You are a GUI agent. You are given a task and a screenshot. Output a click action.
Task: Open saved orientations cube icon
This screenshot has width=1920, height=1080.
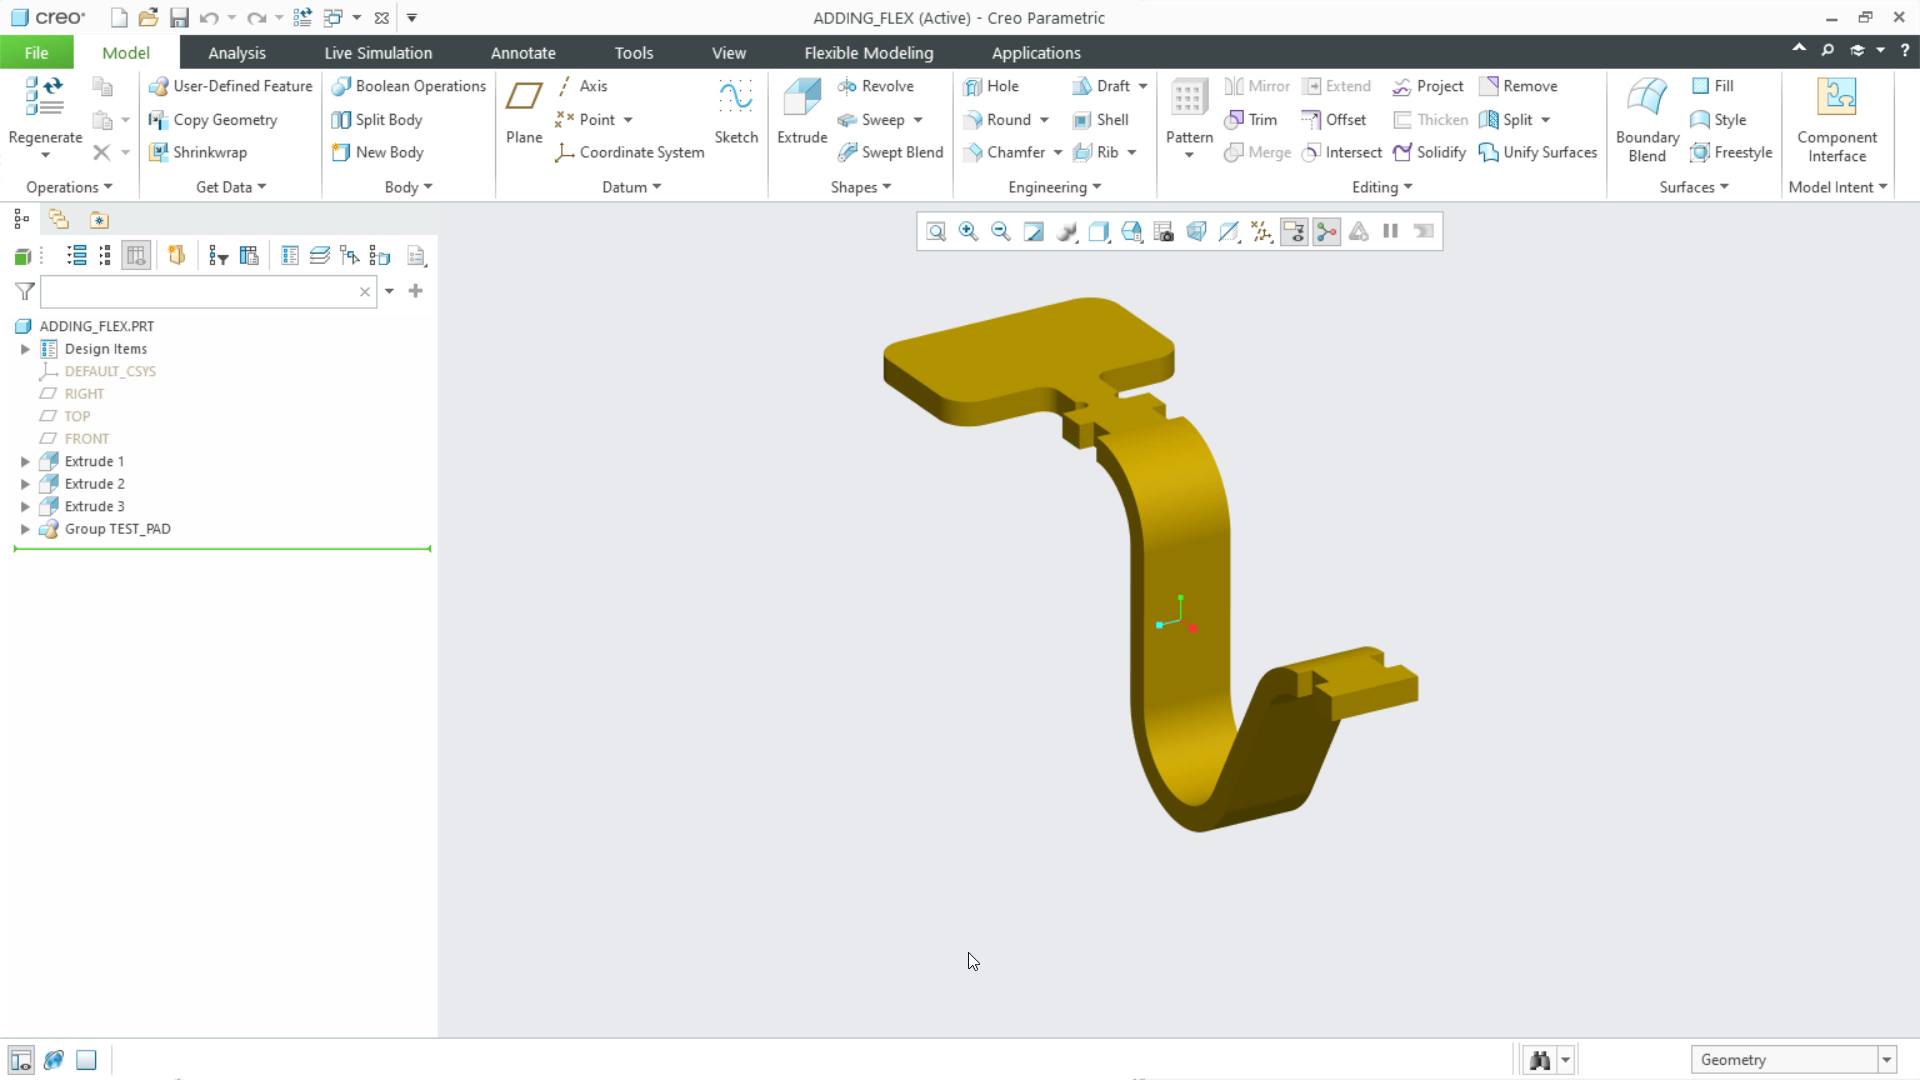point(1131,232)
